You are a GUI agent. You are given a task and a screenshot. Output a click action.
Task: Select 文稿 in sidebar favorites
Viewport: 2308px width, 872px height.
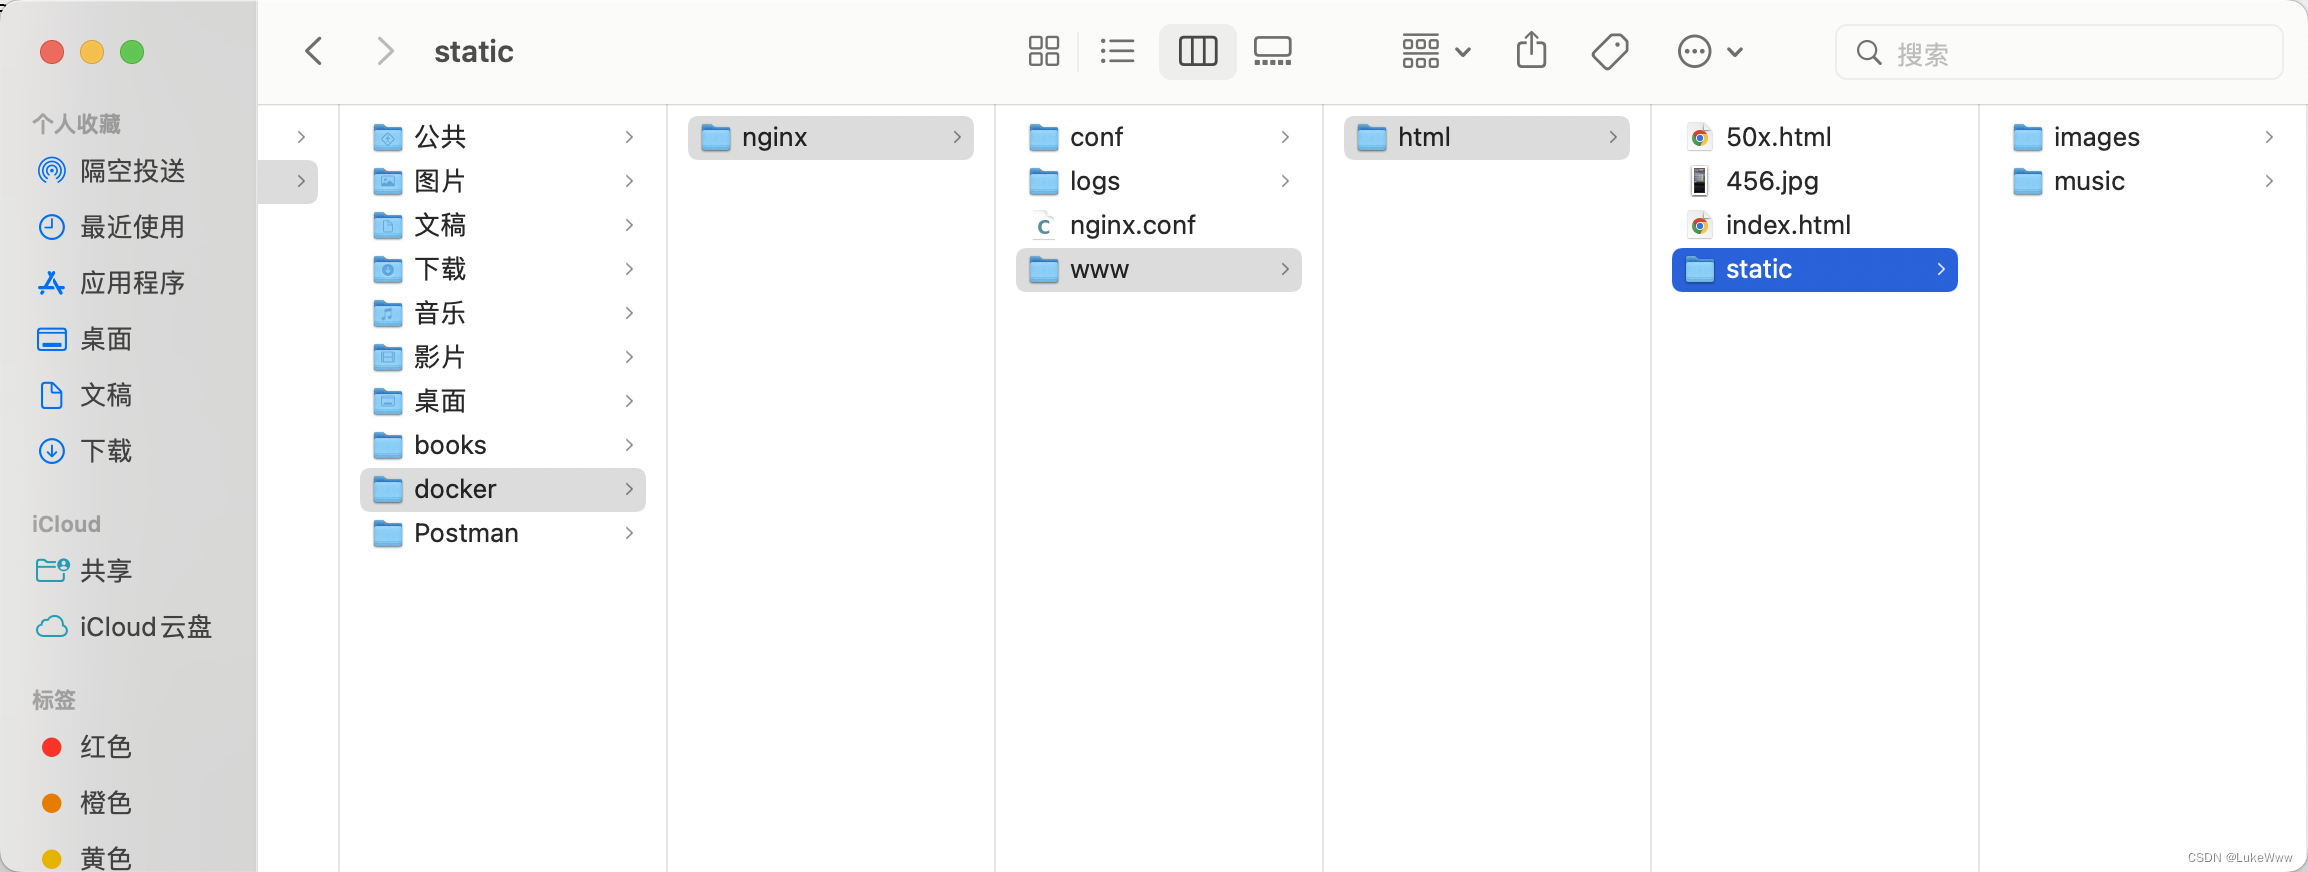pyautogui.click(x=85, y=395)
